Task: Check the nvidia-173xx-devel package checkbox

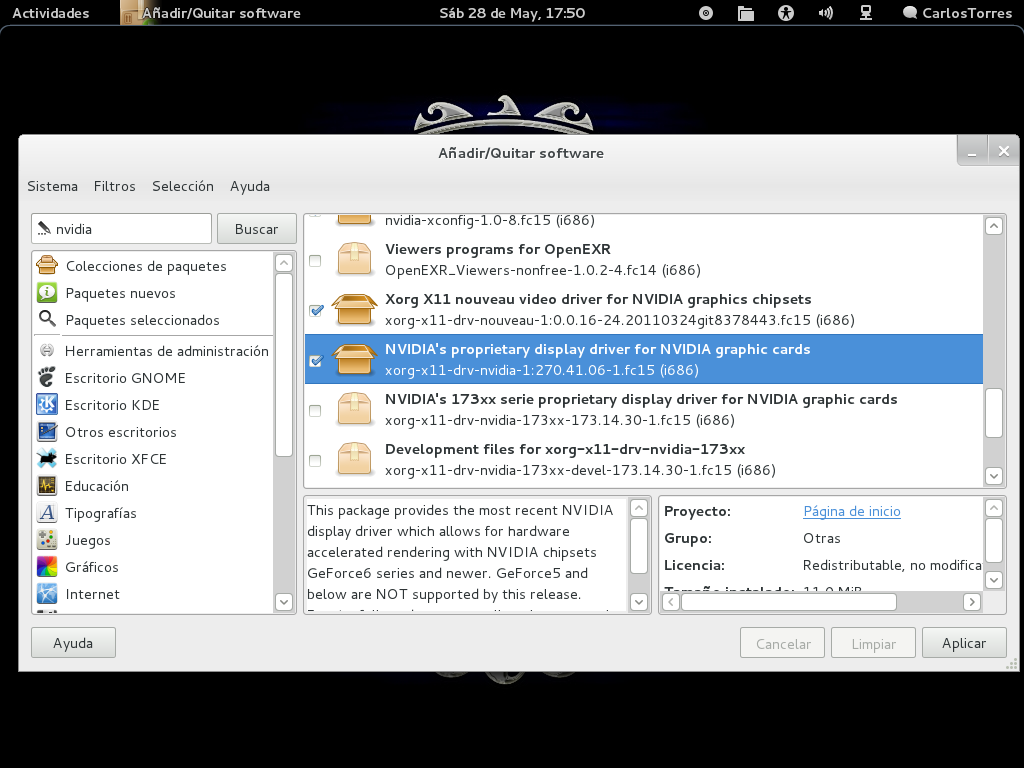Action: [x=315, y=460]
